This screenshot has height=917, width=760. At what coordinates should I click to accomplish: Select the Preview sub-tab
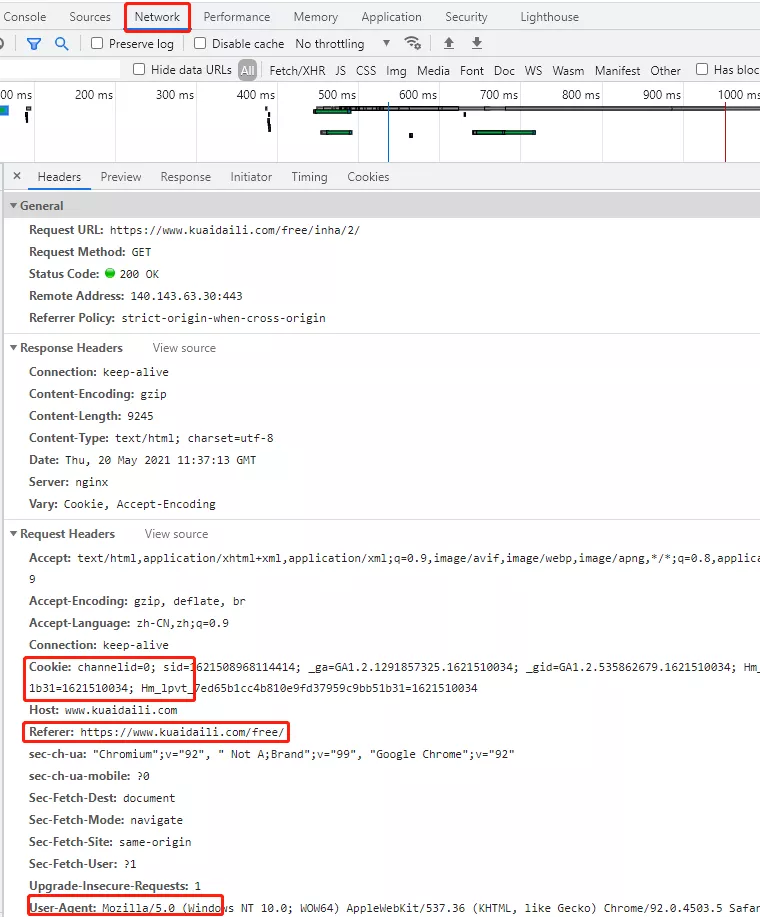pos(121,177)
